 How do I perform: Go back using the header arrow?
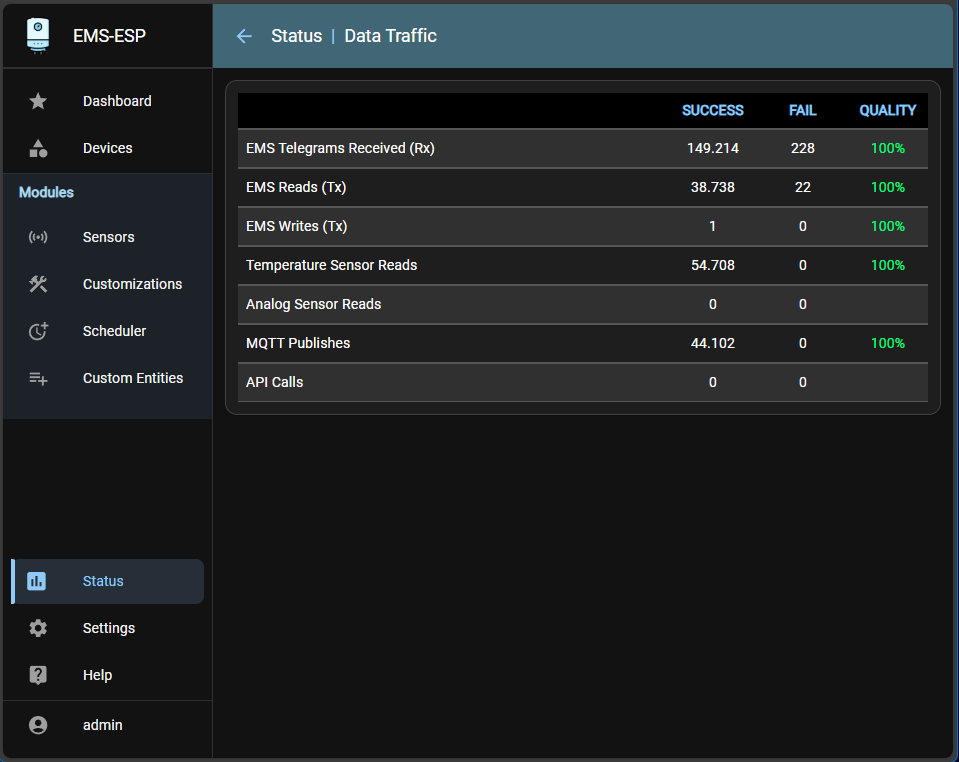click(x=244, y=36)
